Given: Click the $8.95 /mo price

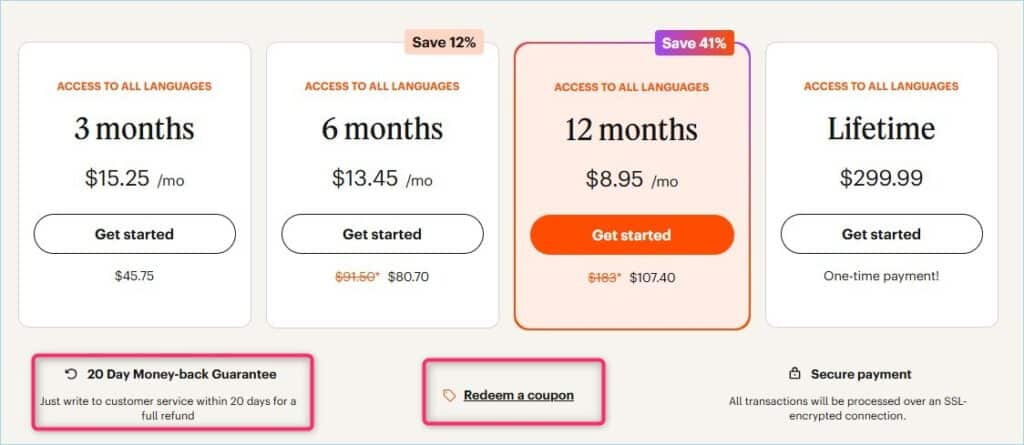Looking at the screenshot, I should (631, 180).
